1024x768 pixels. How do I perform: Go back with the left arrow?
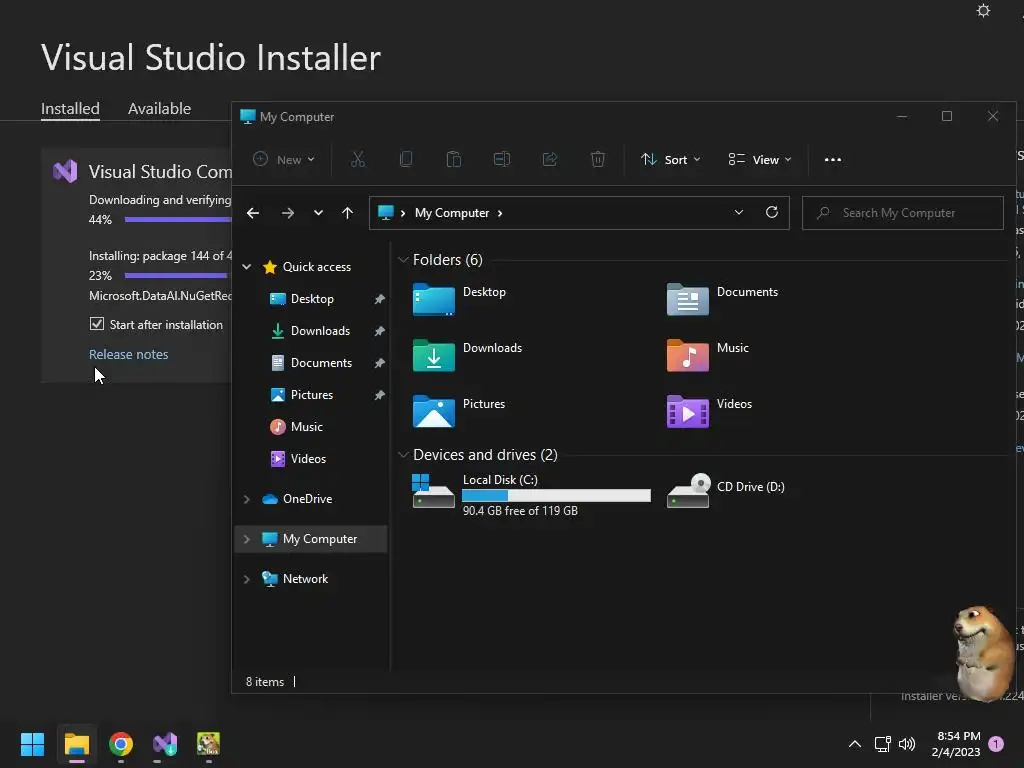[x=253, y=213]
